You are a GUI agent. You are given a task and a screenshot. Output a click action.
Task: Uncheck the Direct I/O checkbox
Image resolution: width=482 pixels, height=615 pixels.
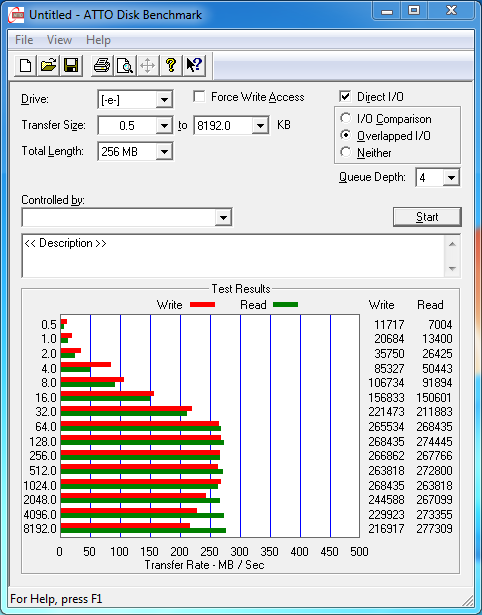click(345, 96)
